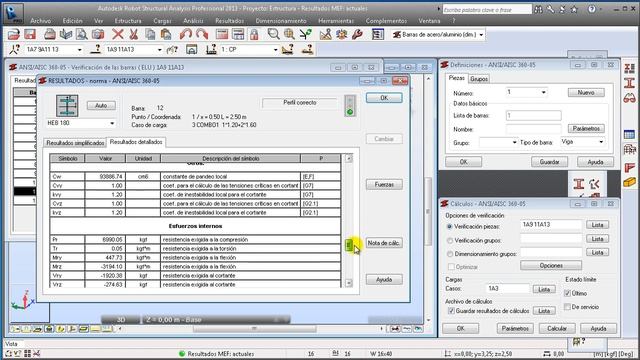
Task: Select Verificación grupos radio option
Action: 449,240
